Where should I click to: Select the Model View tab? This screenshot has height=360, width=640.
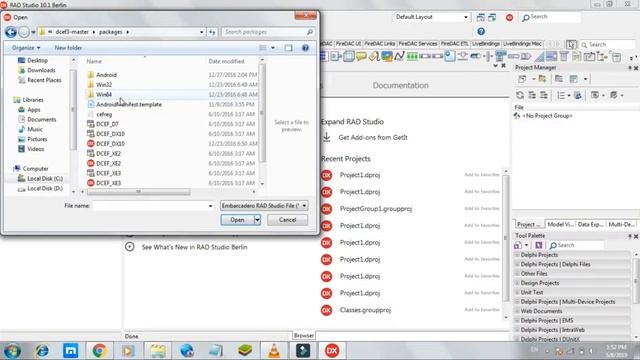click(560, 224)
